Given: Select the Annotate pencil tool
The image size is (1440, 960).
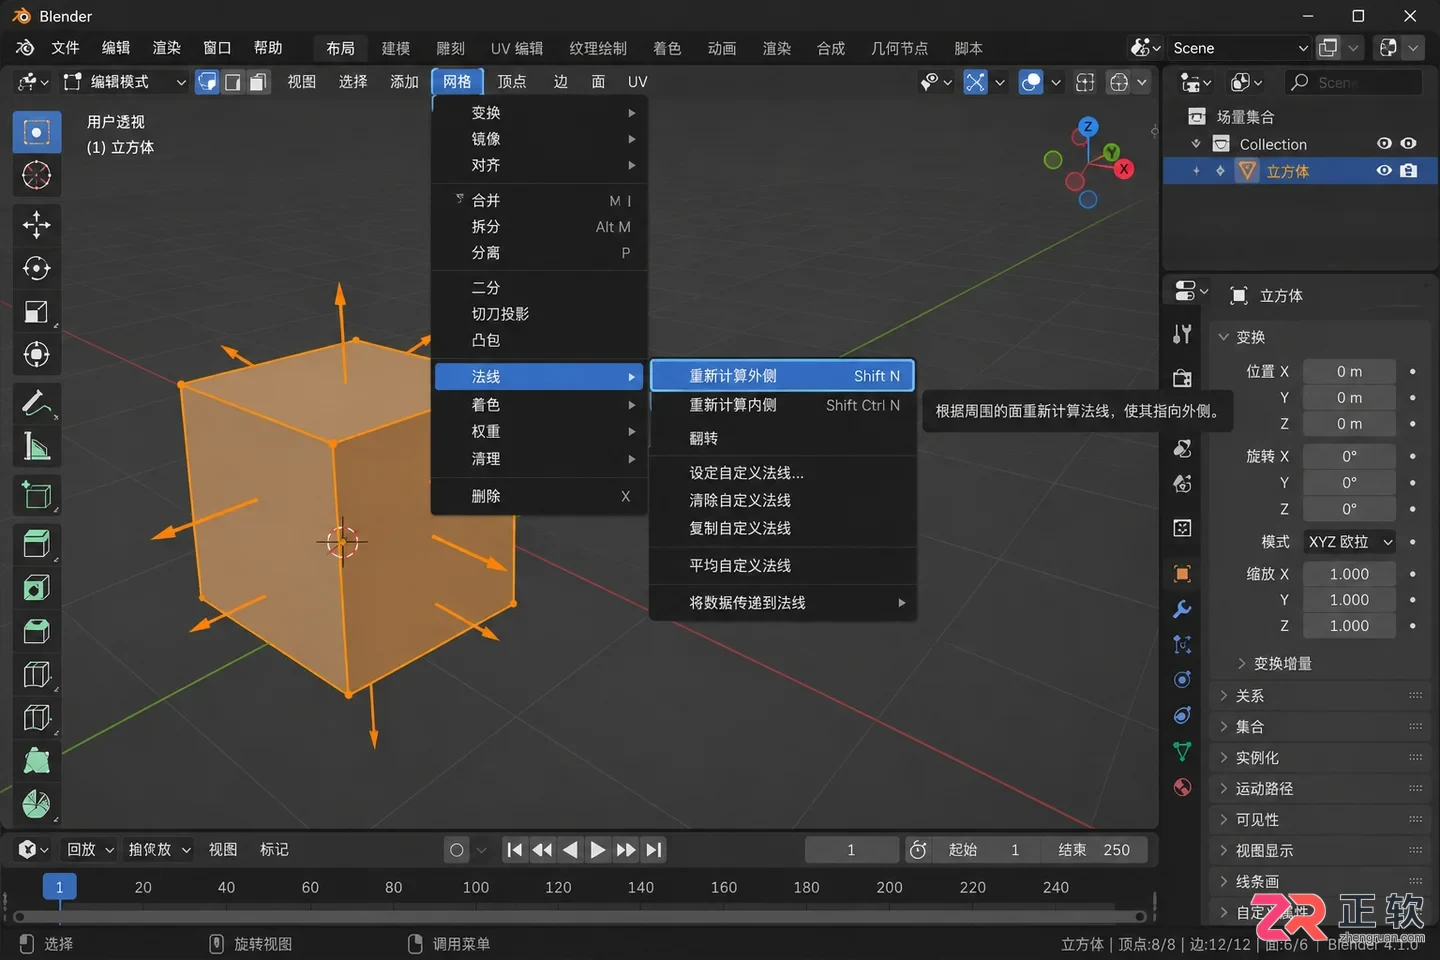Looking at the screenshot, I should point(36,403).
